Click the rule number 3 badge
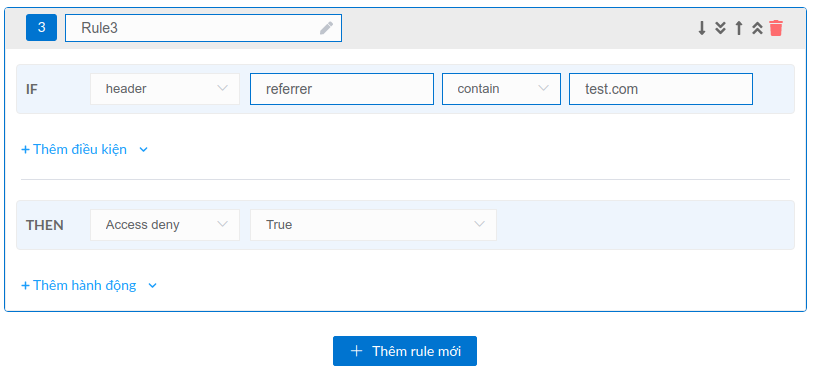Screen dimensions: 813x377 point(41,27)
